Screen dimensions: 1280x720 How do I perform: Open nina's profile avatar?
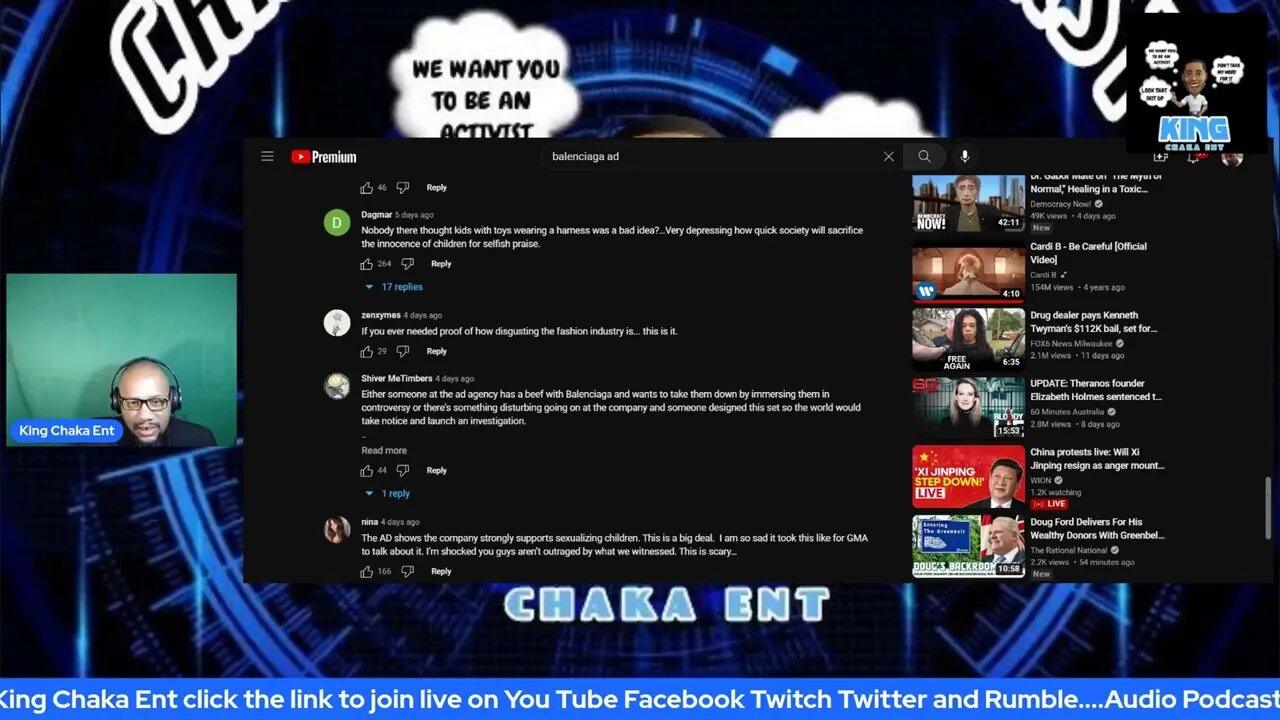(337, 529)
